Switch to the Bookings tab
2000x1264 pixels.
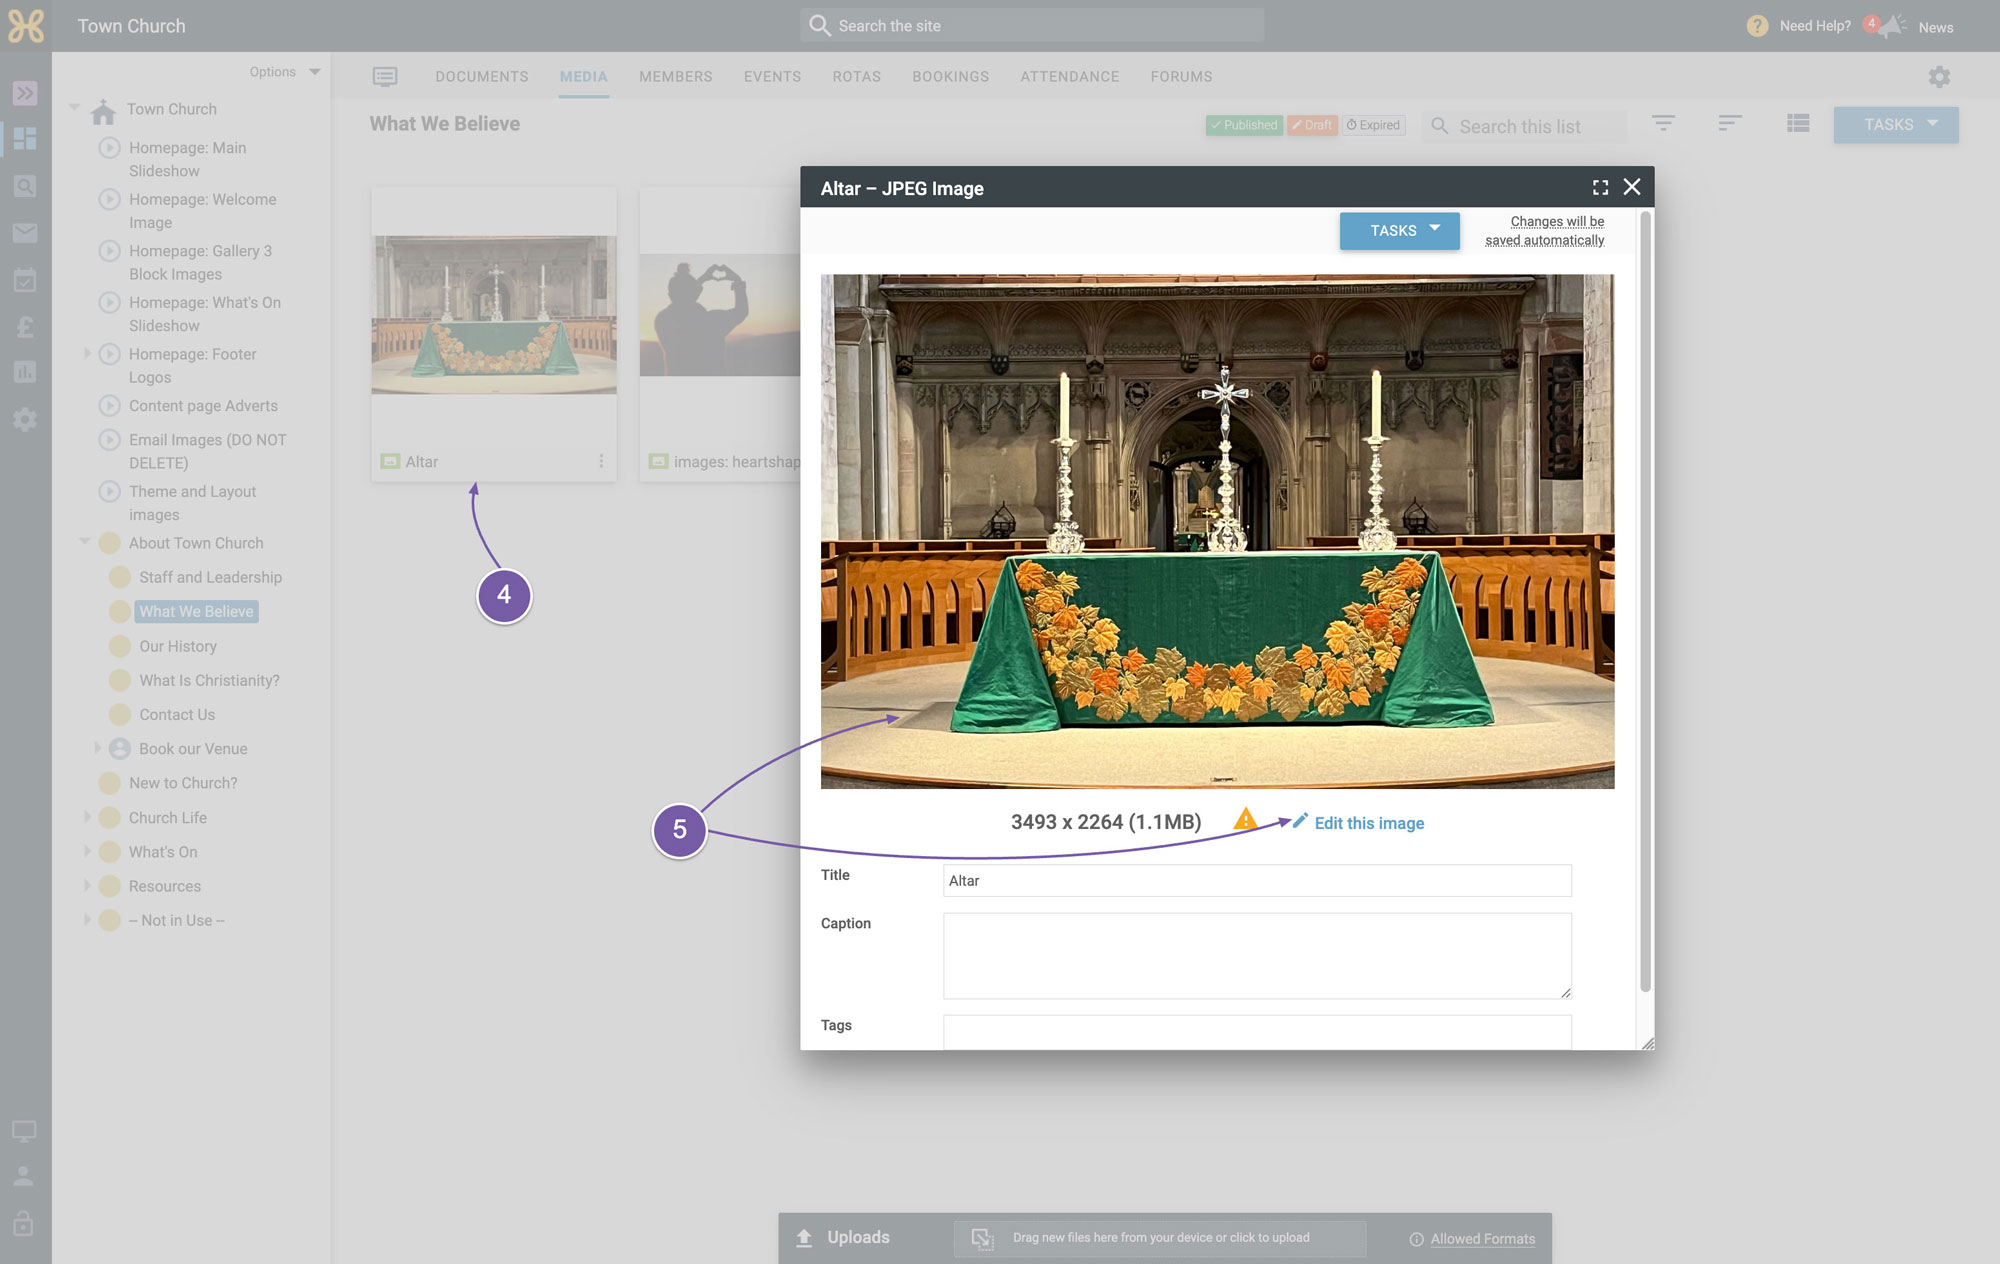tap(951, 77)
